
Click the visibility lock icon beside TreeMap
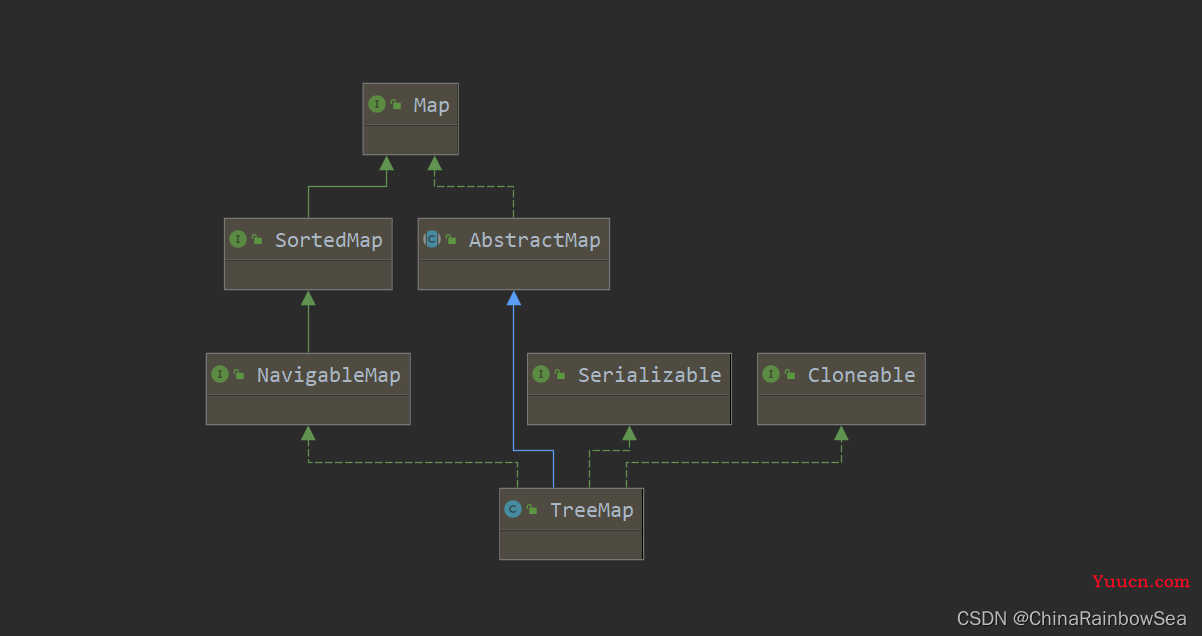(x=533, y=510)
